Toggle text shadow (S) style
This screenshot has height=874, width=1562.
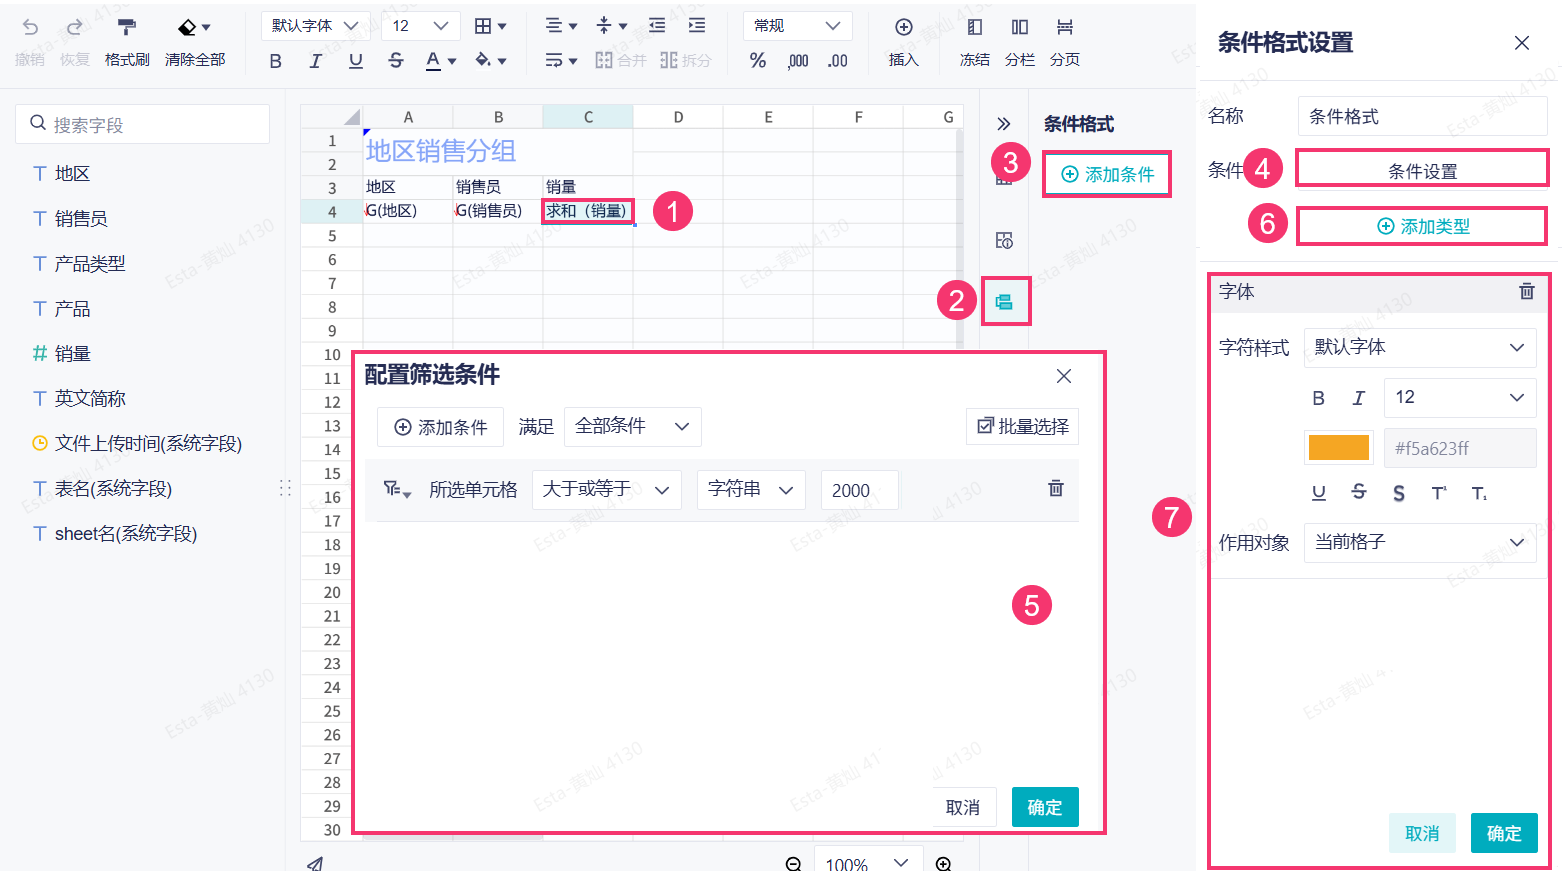coord(1399,493)
